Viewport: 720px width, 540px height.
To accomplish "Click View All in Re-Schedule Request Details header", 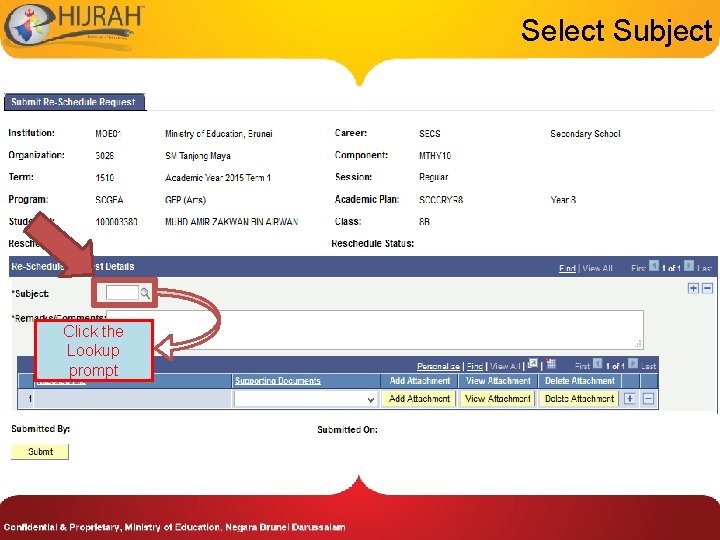I will coord(597,268).
